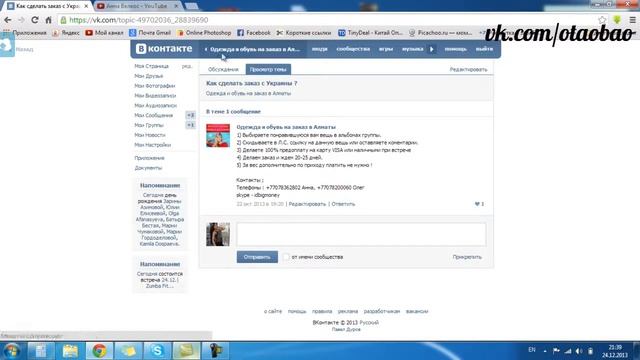Select the Просмотр темы tab

point(268,69)
